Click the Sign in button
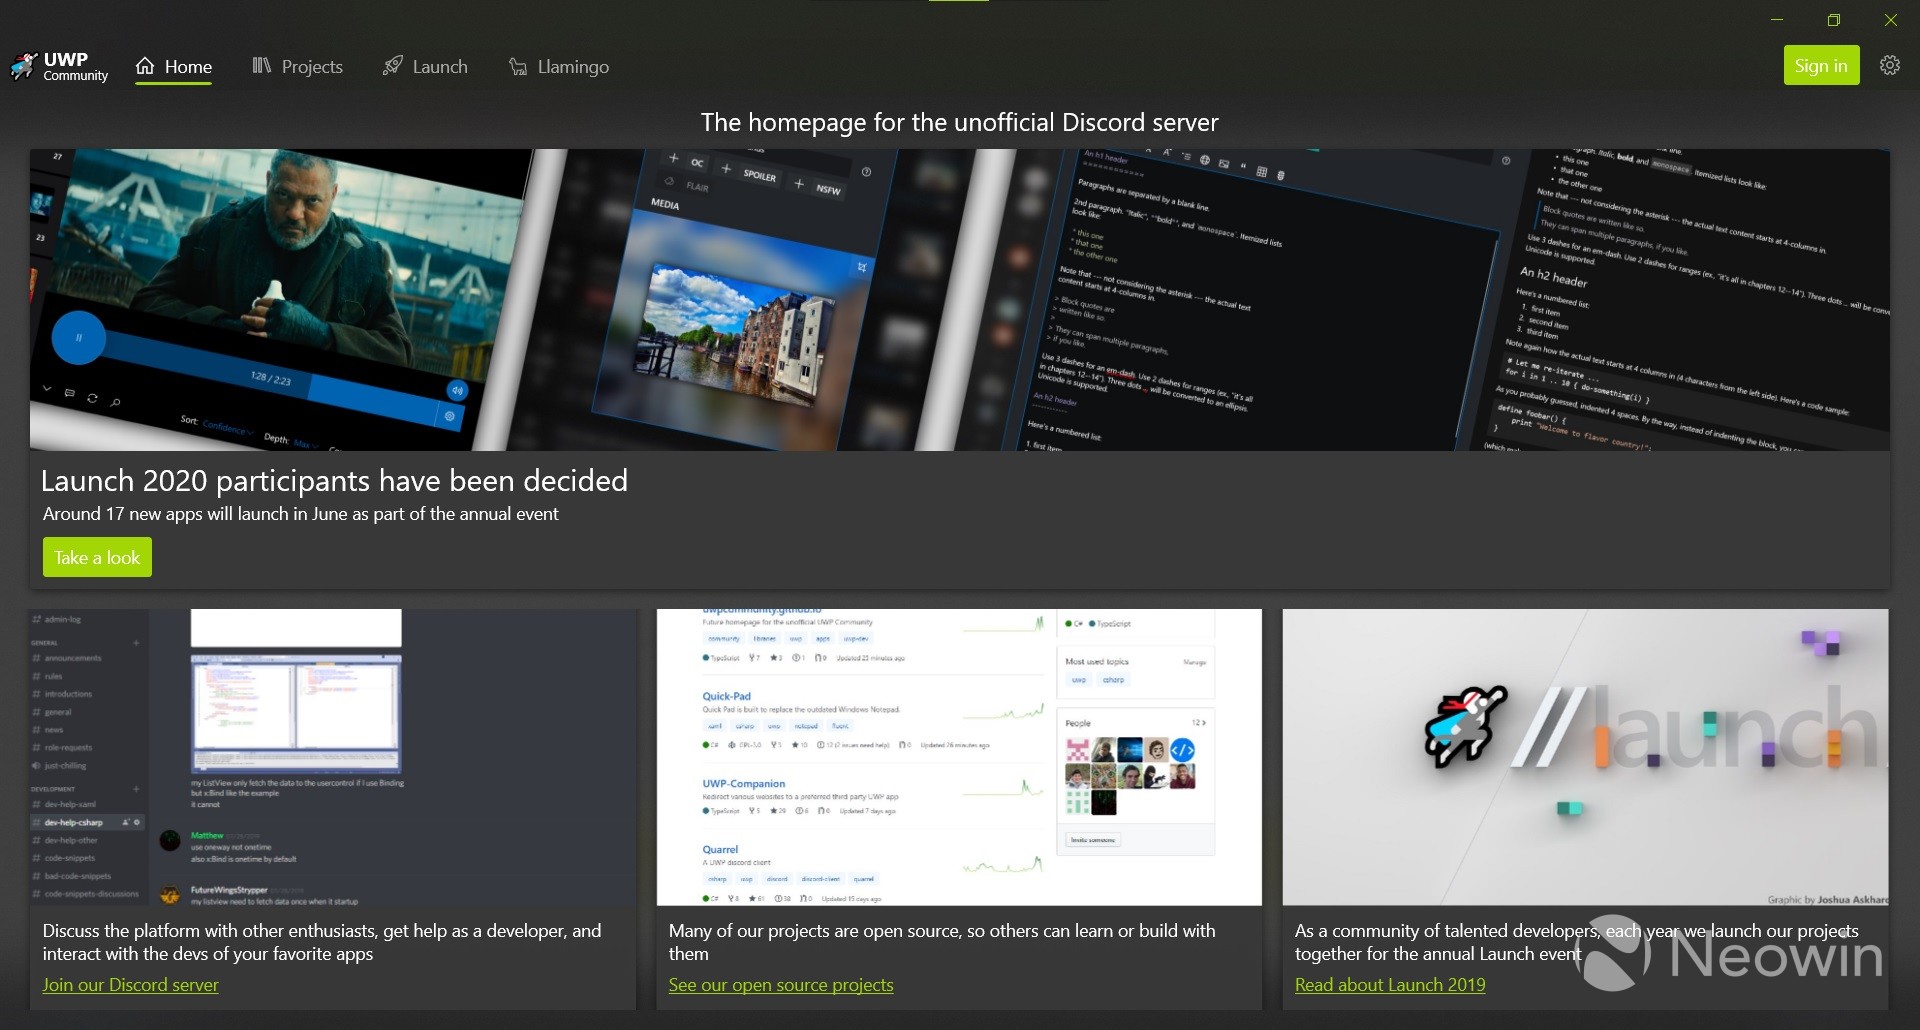Viewport: 1920px width, 1030px height. click(x=1821, y=65)
